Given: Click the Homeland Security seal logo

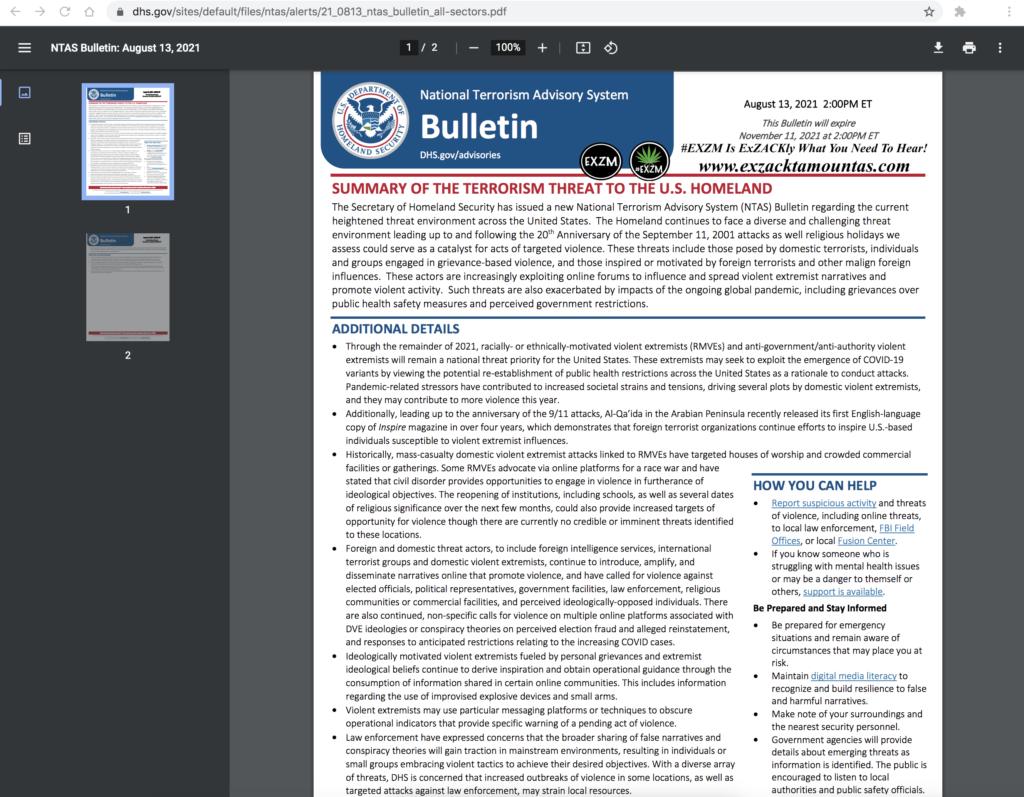Looking at the screenshot, I should click(370, 120).
